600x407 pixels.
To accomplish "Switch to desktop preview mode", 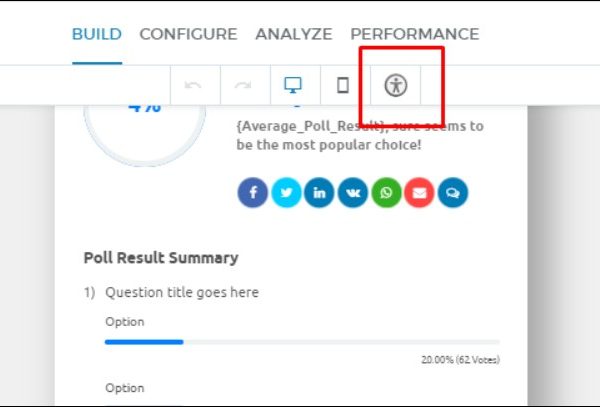I will (x=294, y=86).
